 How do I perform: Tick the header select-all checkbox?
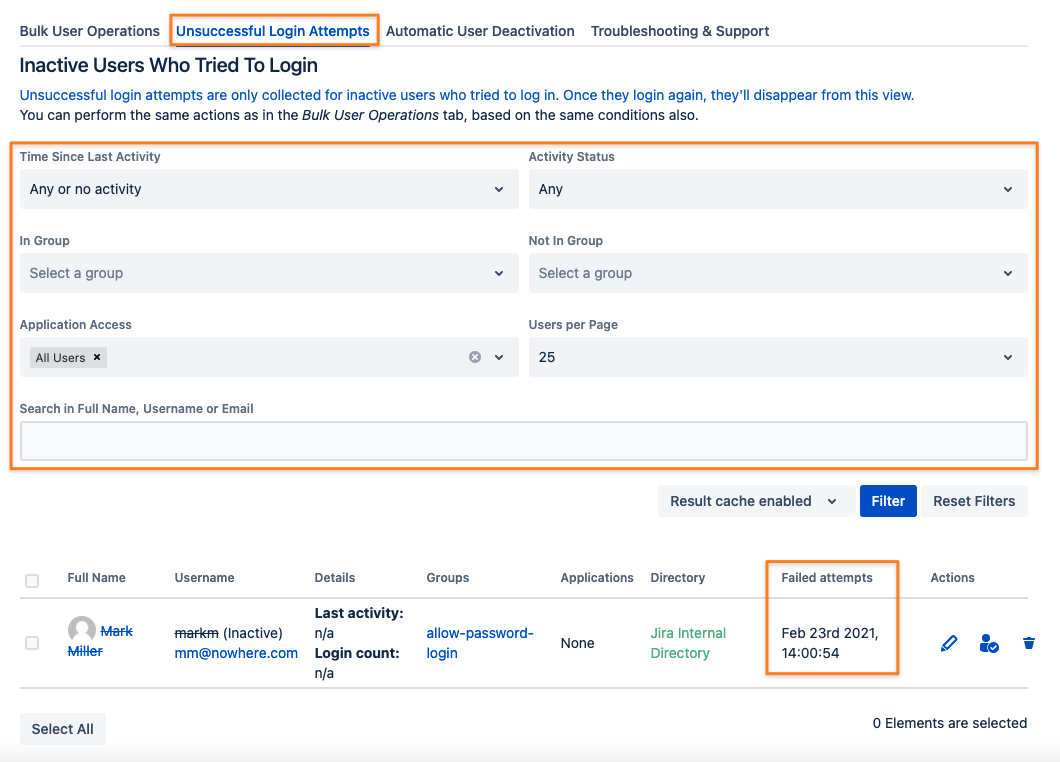(32, 581)
